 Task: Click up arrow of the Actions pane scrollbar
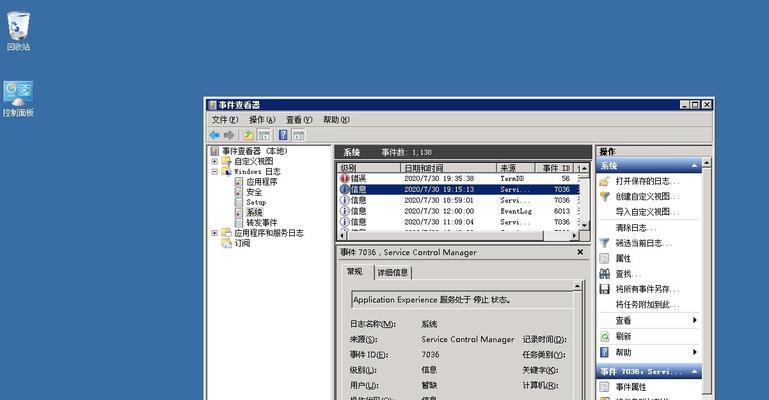pyautogui.click(x=707, y=163)
